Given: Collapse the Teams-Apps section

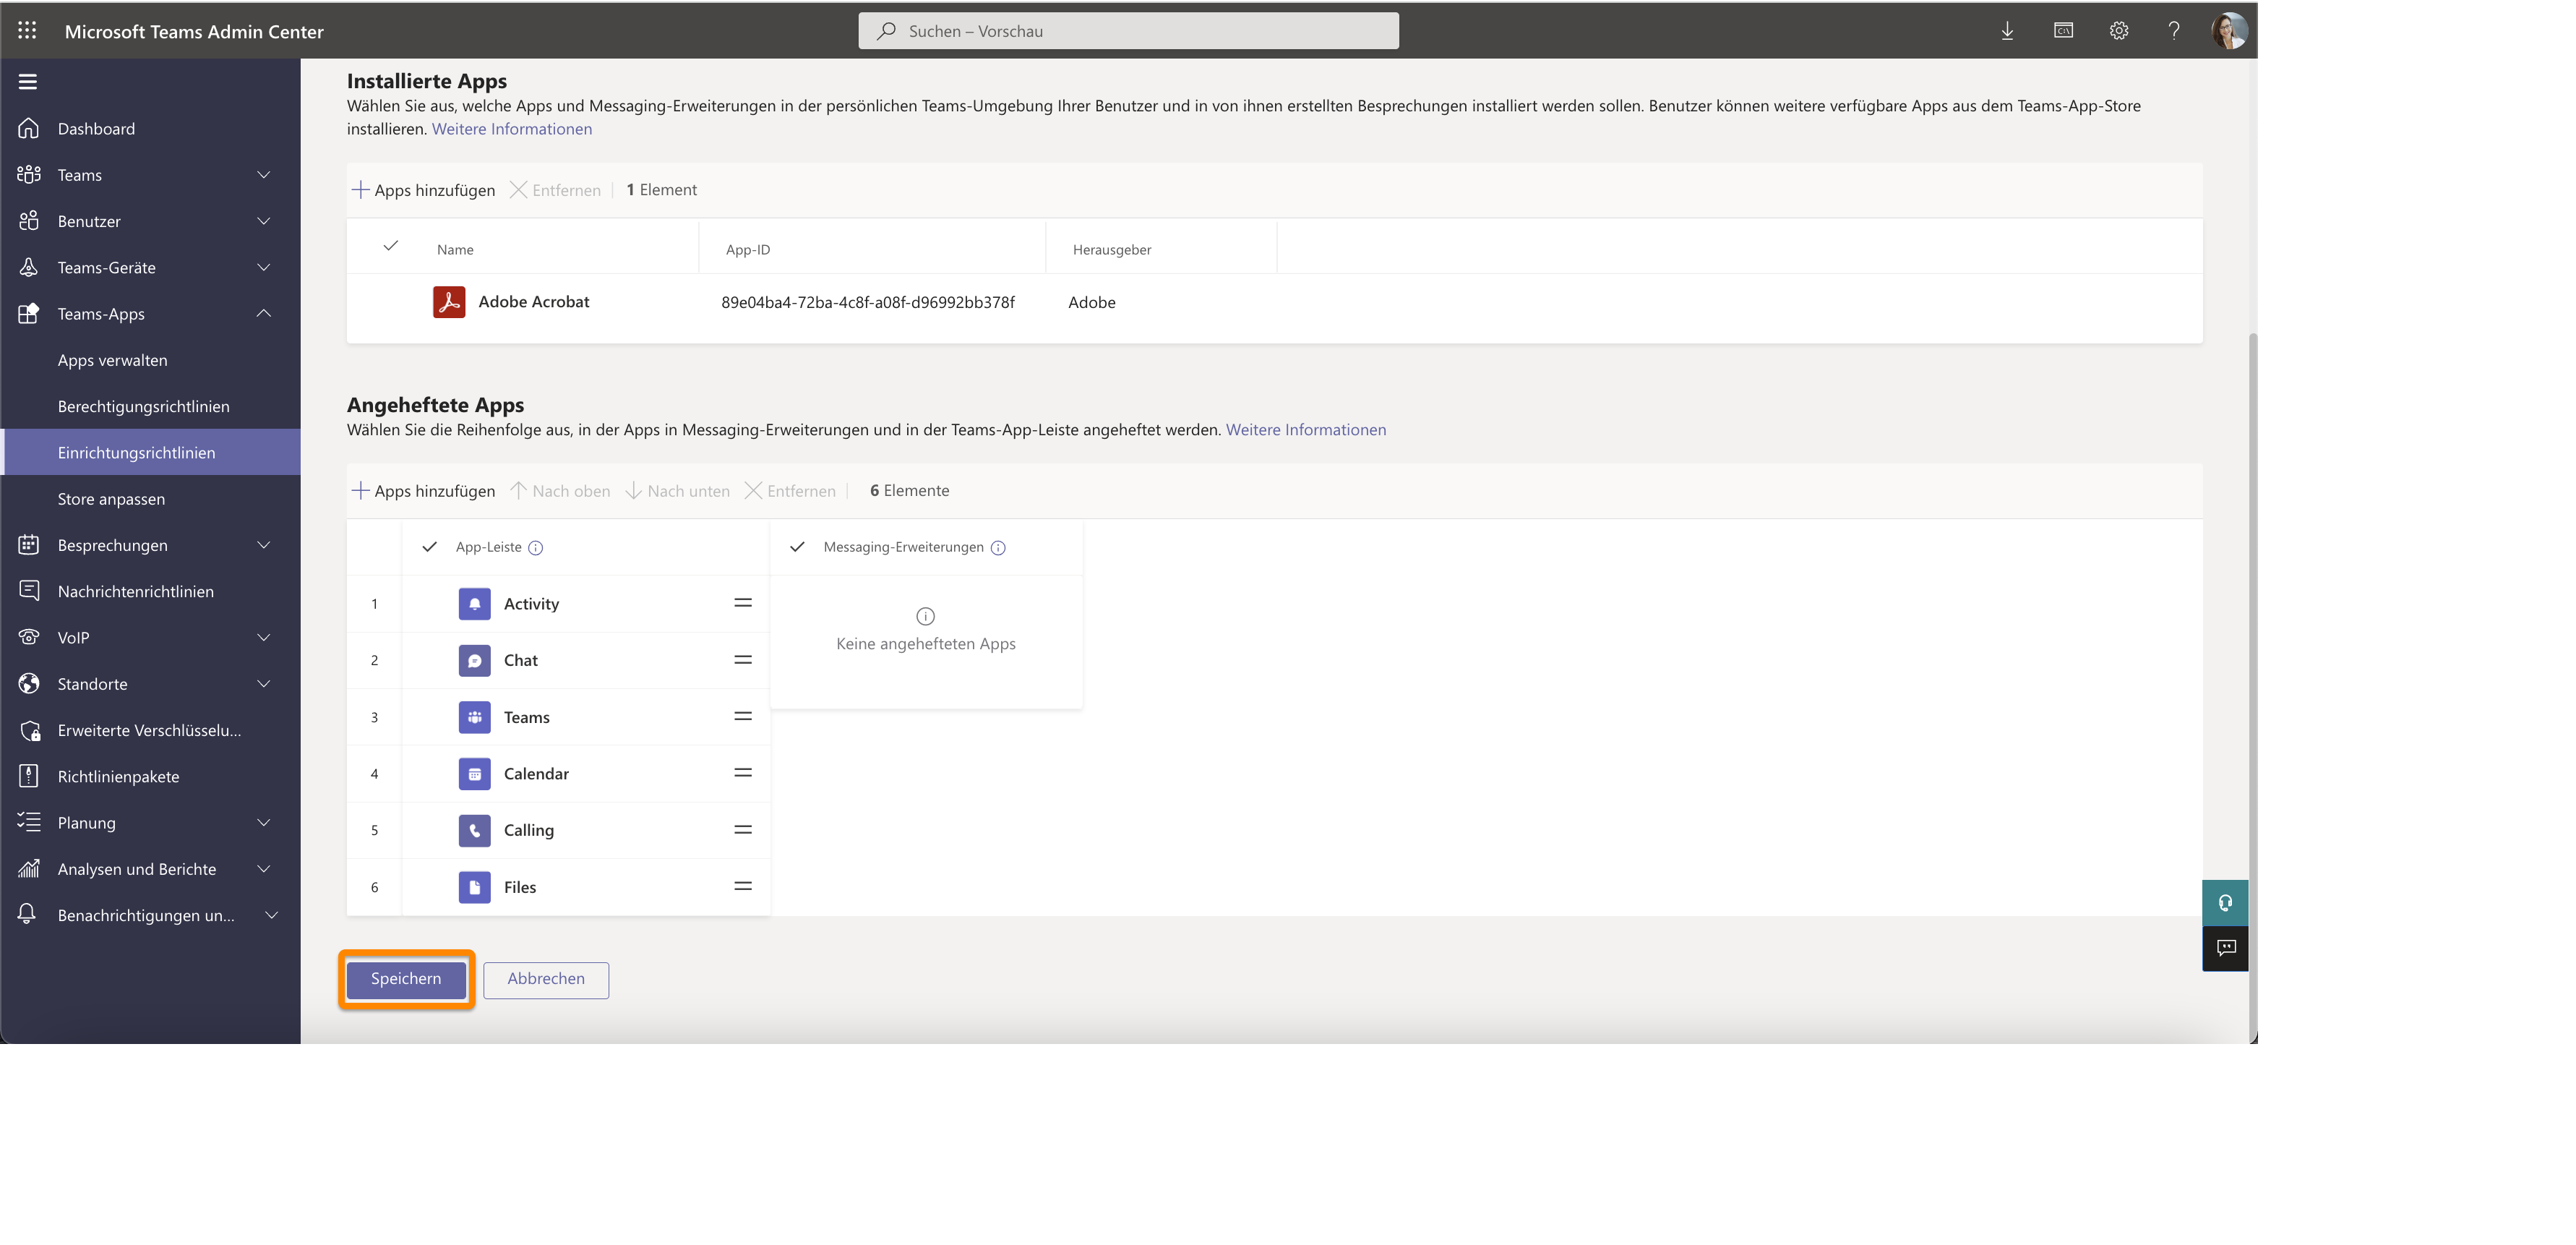Looking at the screenshot, I should [263, 313].
